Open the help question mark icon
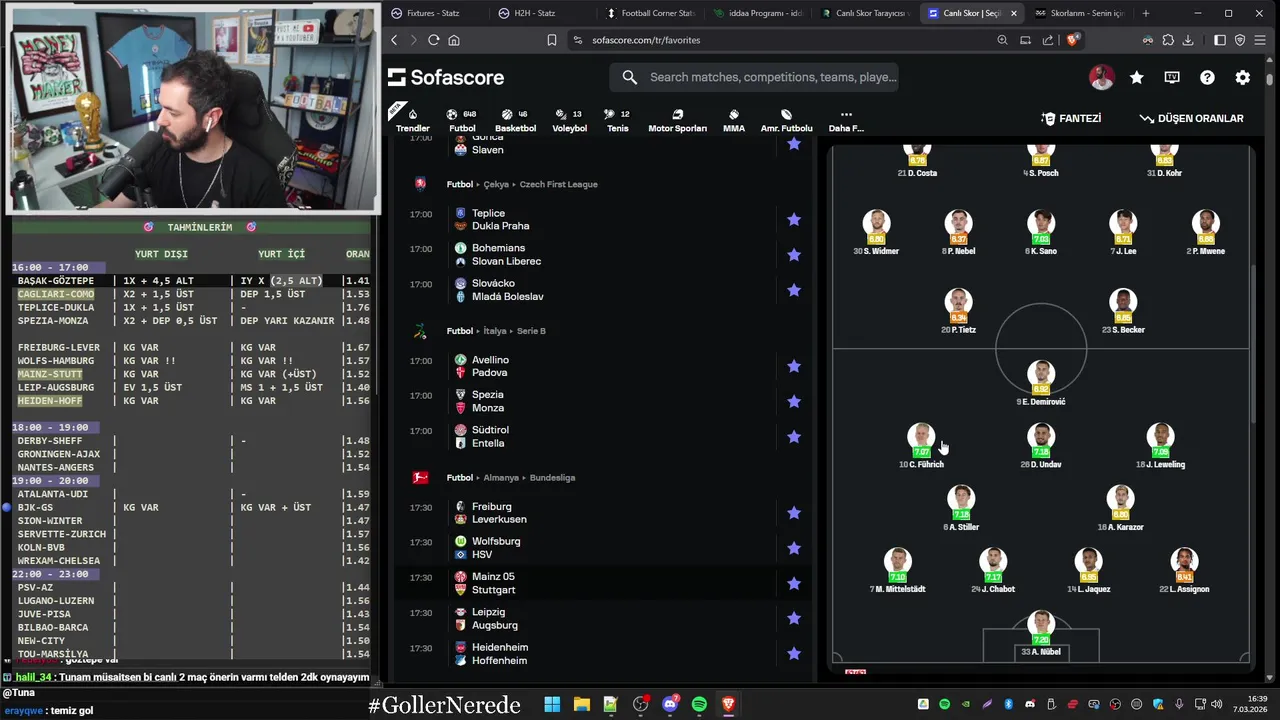1280x720 pixels. (1207, 77)
